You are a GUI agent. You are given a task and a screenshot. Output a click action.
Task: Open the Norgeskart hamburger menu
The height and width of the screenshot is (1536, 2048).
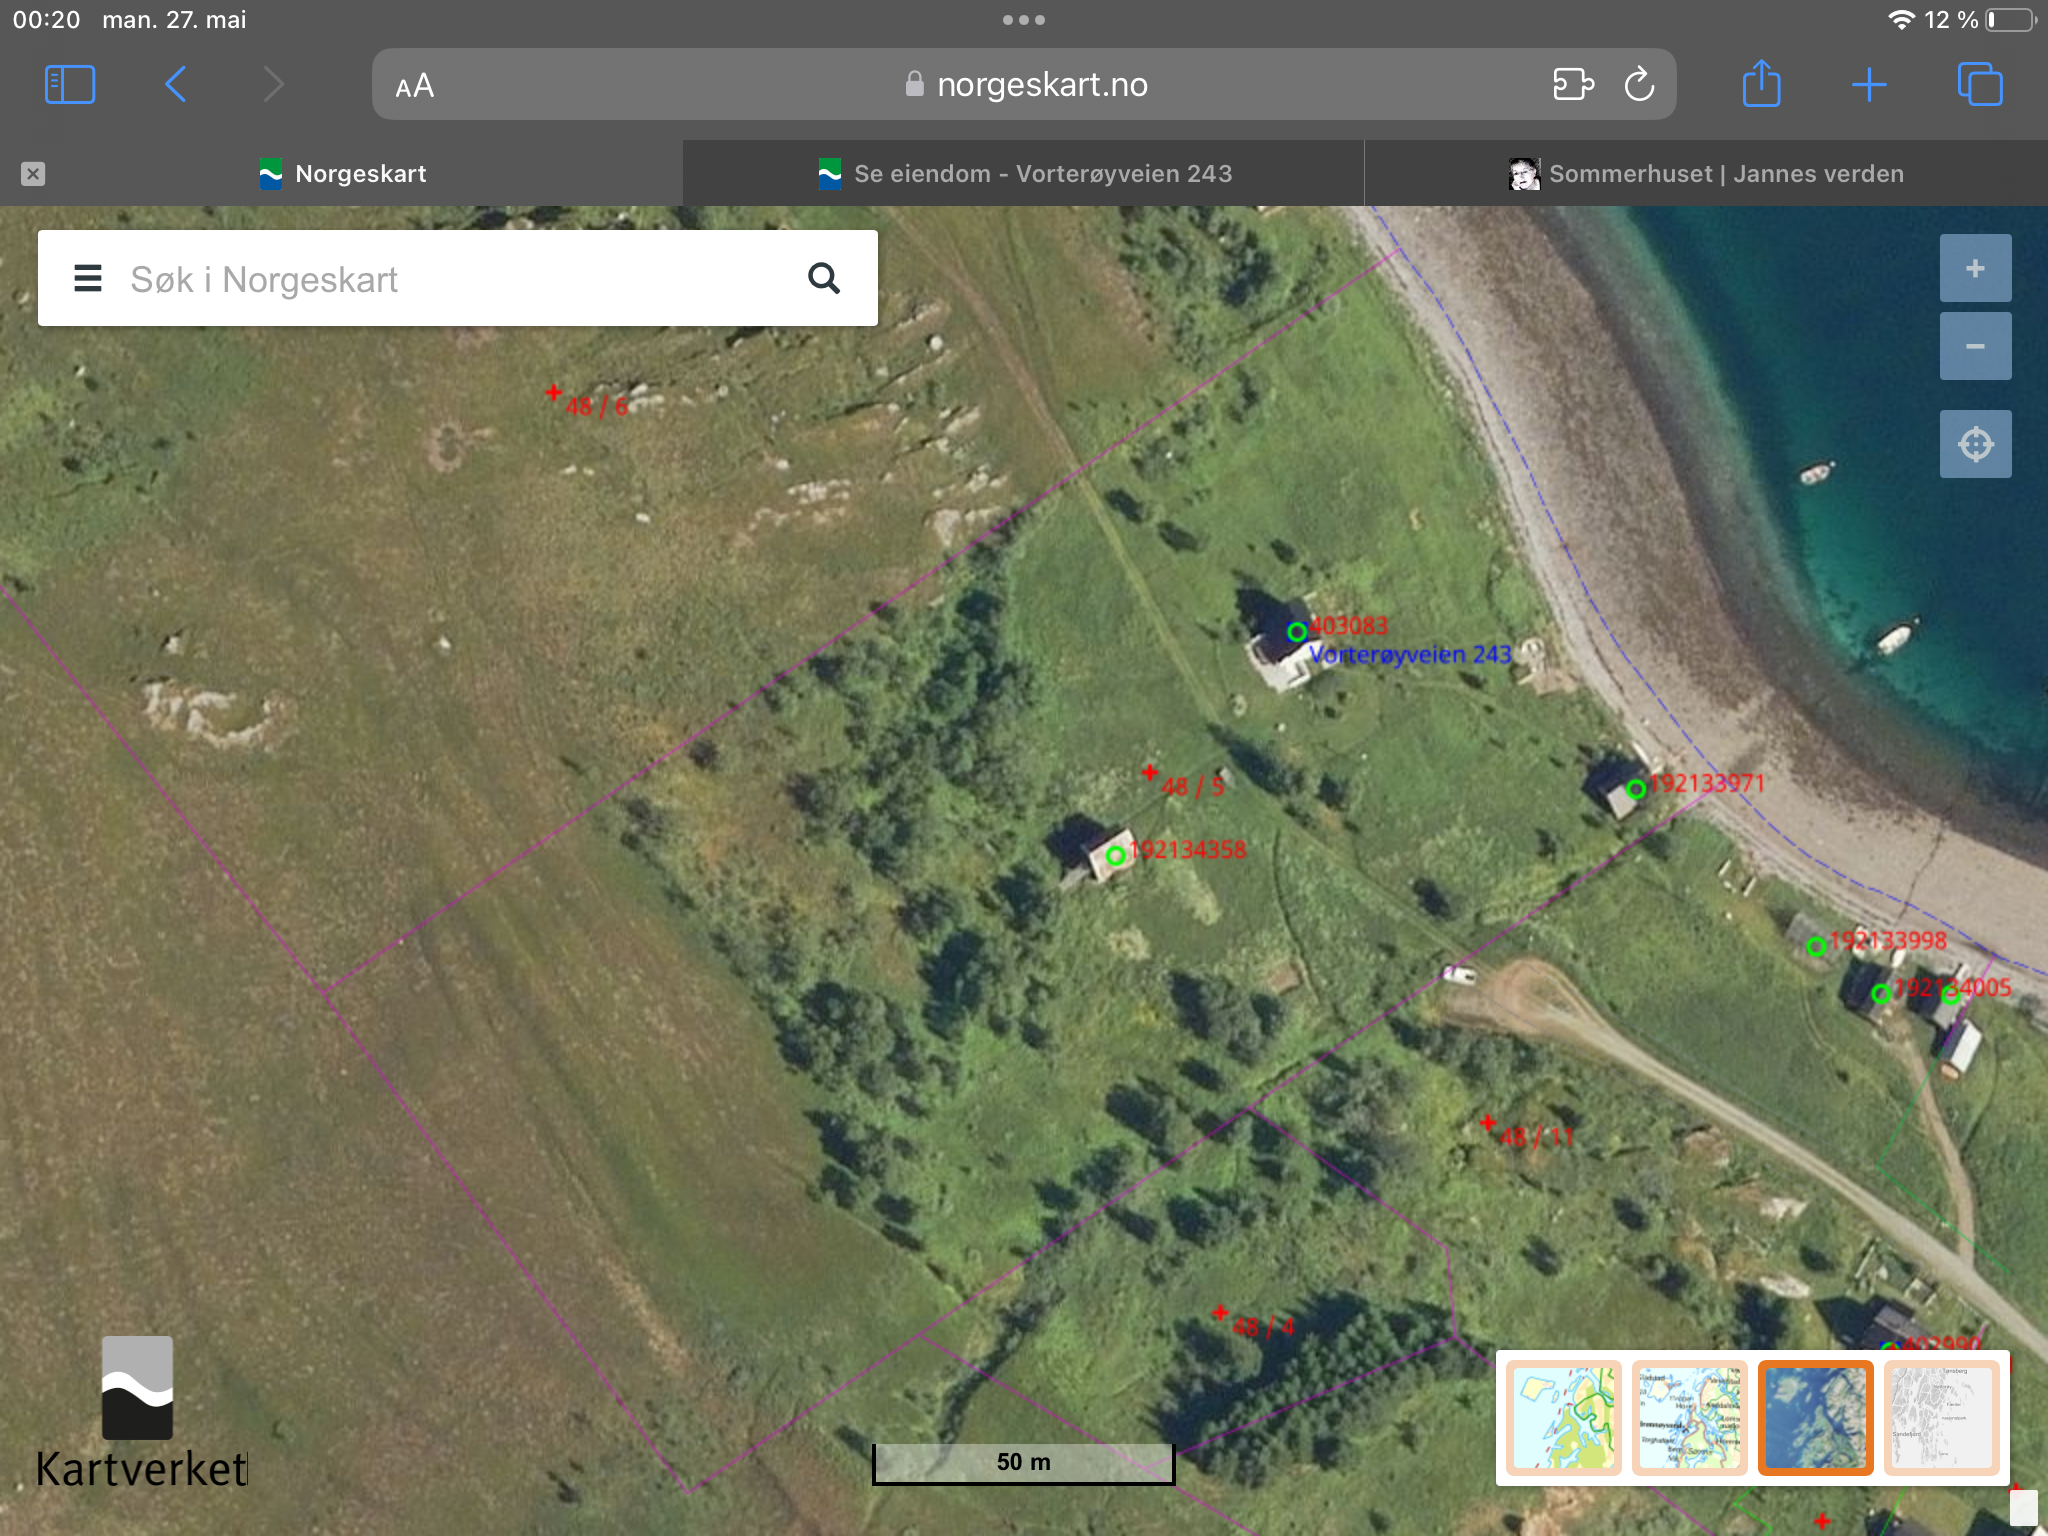pos(88,278)
